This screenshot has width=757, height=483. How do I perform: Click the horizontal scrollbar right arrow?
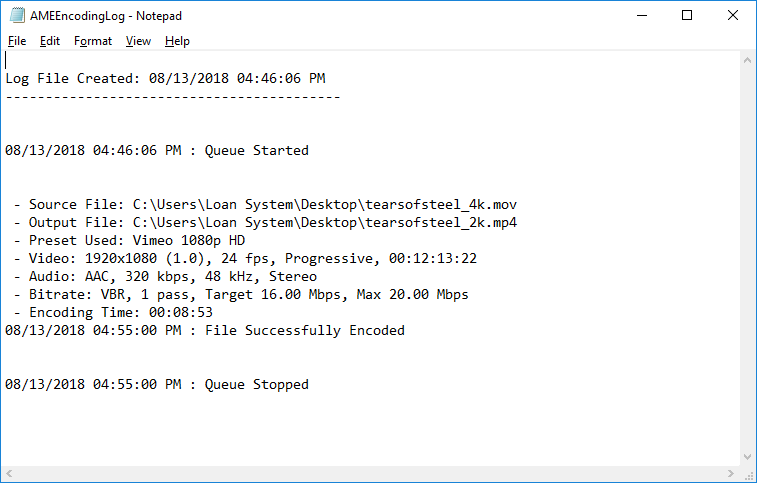pos(730,473)
